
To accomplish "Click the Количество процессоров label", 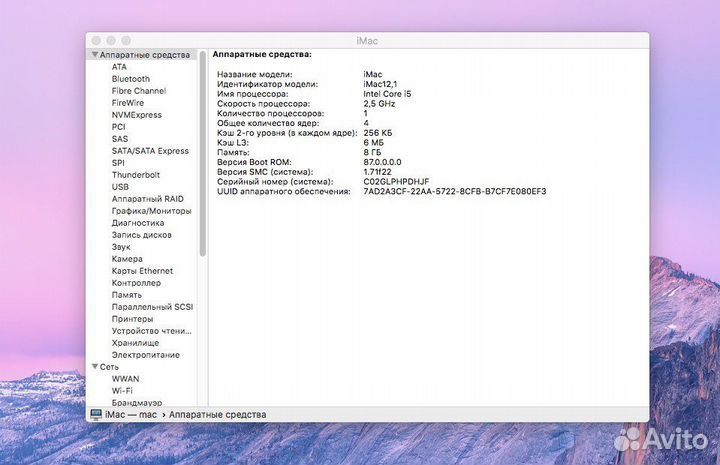I will click(270, 113).
